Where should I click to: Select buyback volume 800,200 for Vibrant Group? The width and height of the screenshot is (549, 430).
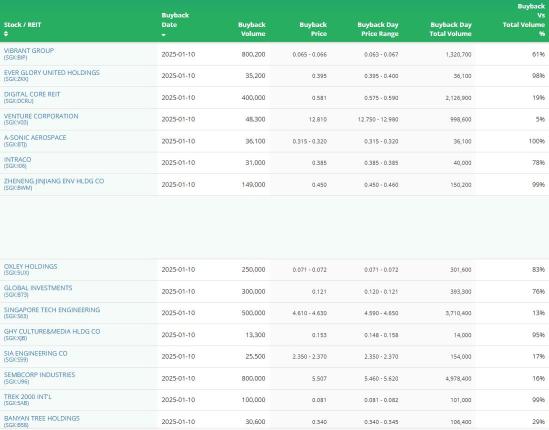click(253, 54)
